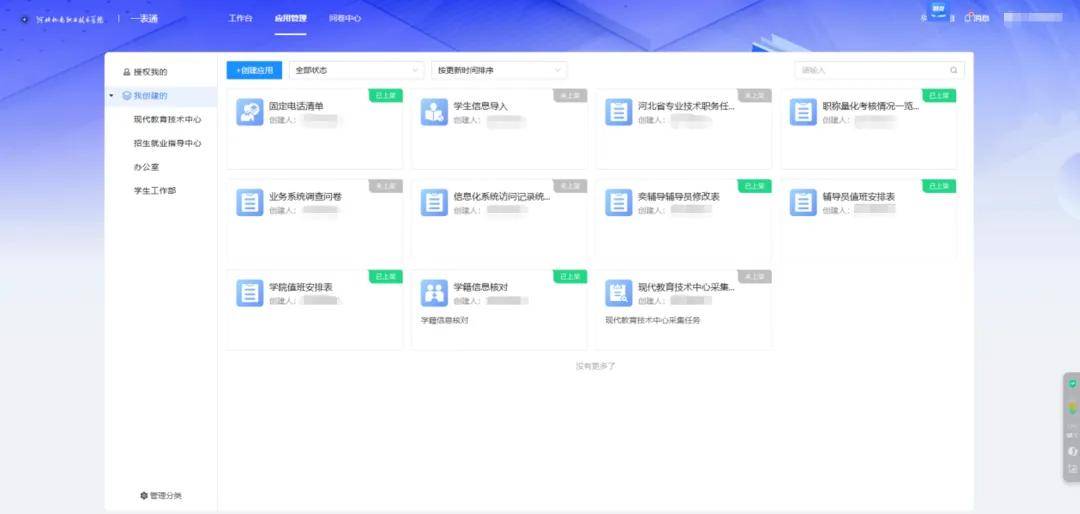Click the 固定电话清单 app icon
This screenshot has width=1080, height=514.
pos(249,112)
